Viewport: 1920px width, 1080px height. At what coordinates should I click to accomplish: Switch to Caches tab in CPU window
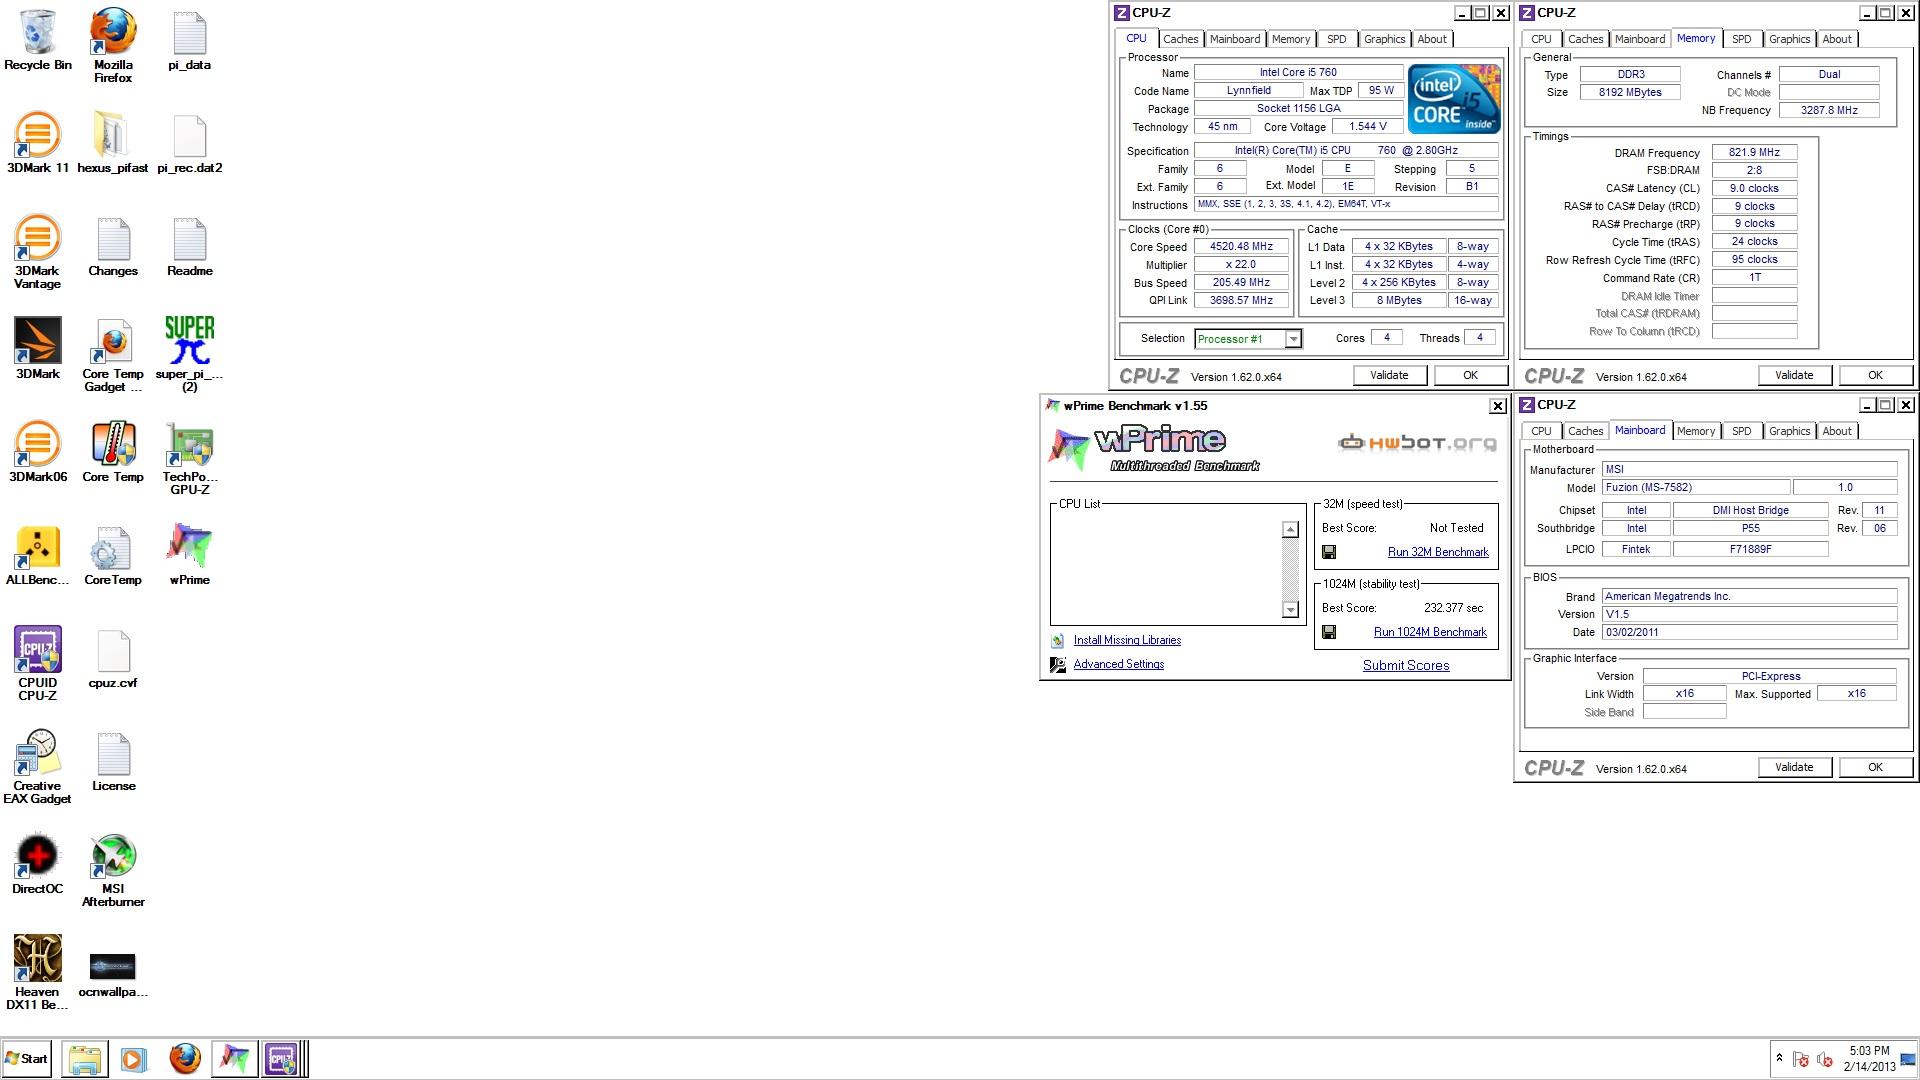(1180, 39)
